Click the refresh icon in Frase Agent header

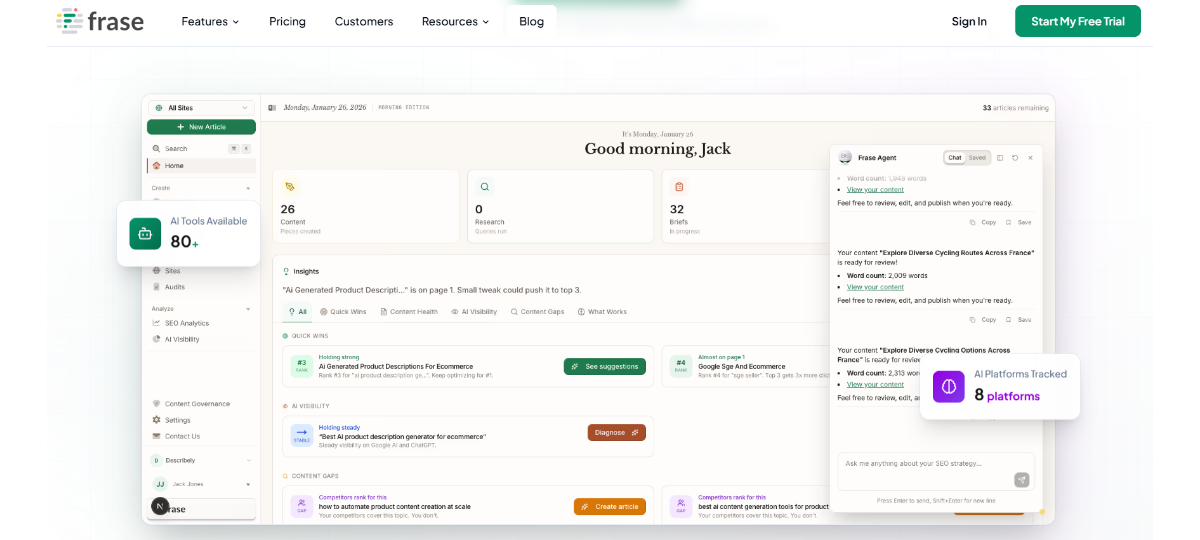(1015, 158)
